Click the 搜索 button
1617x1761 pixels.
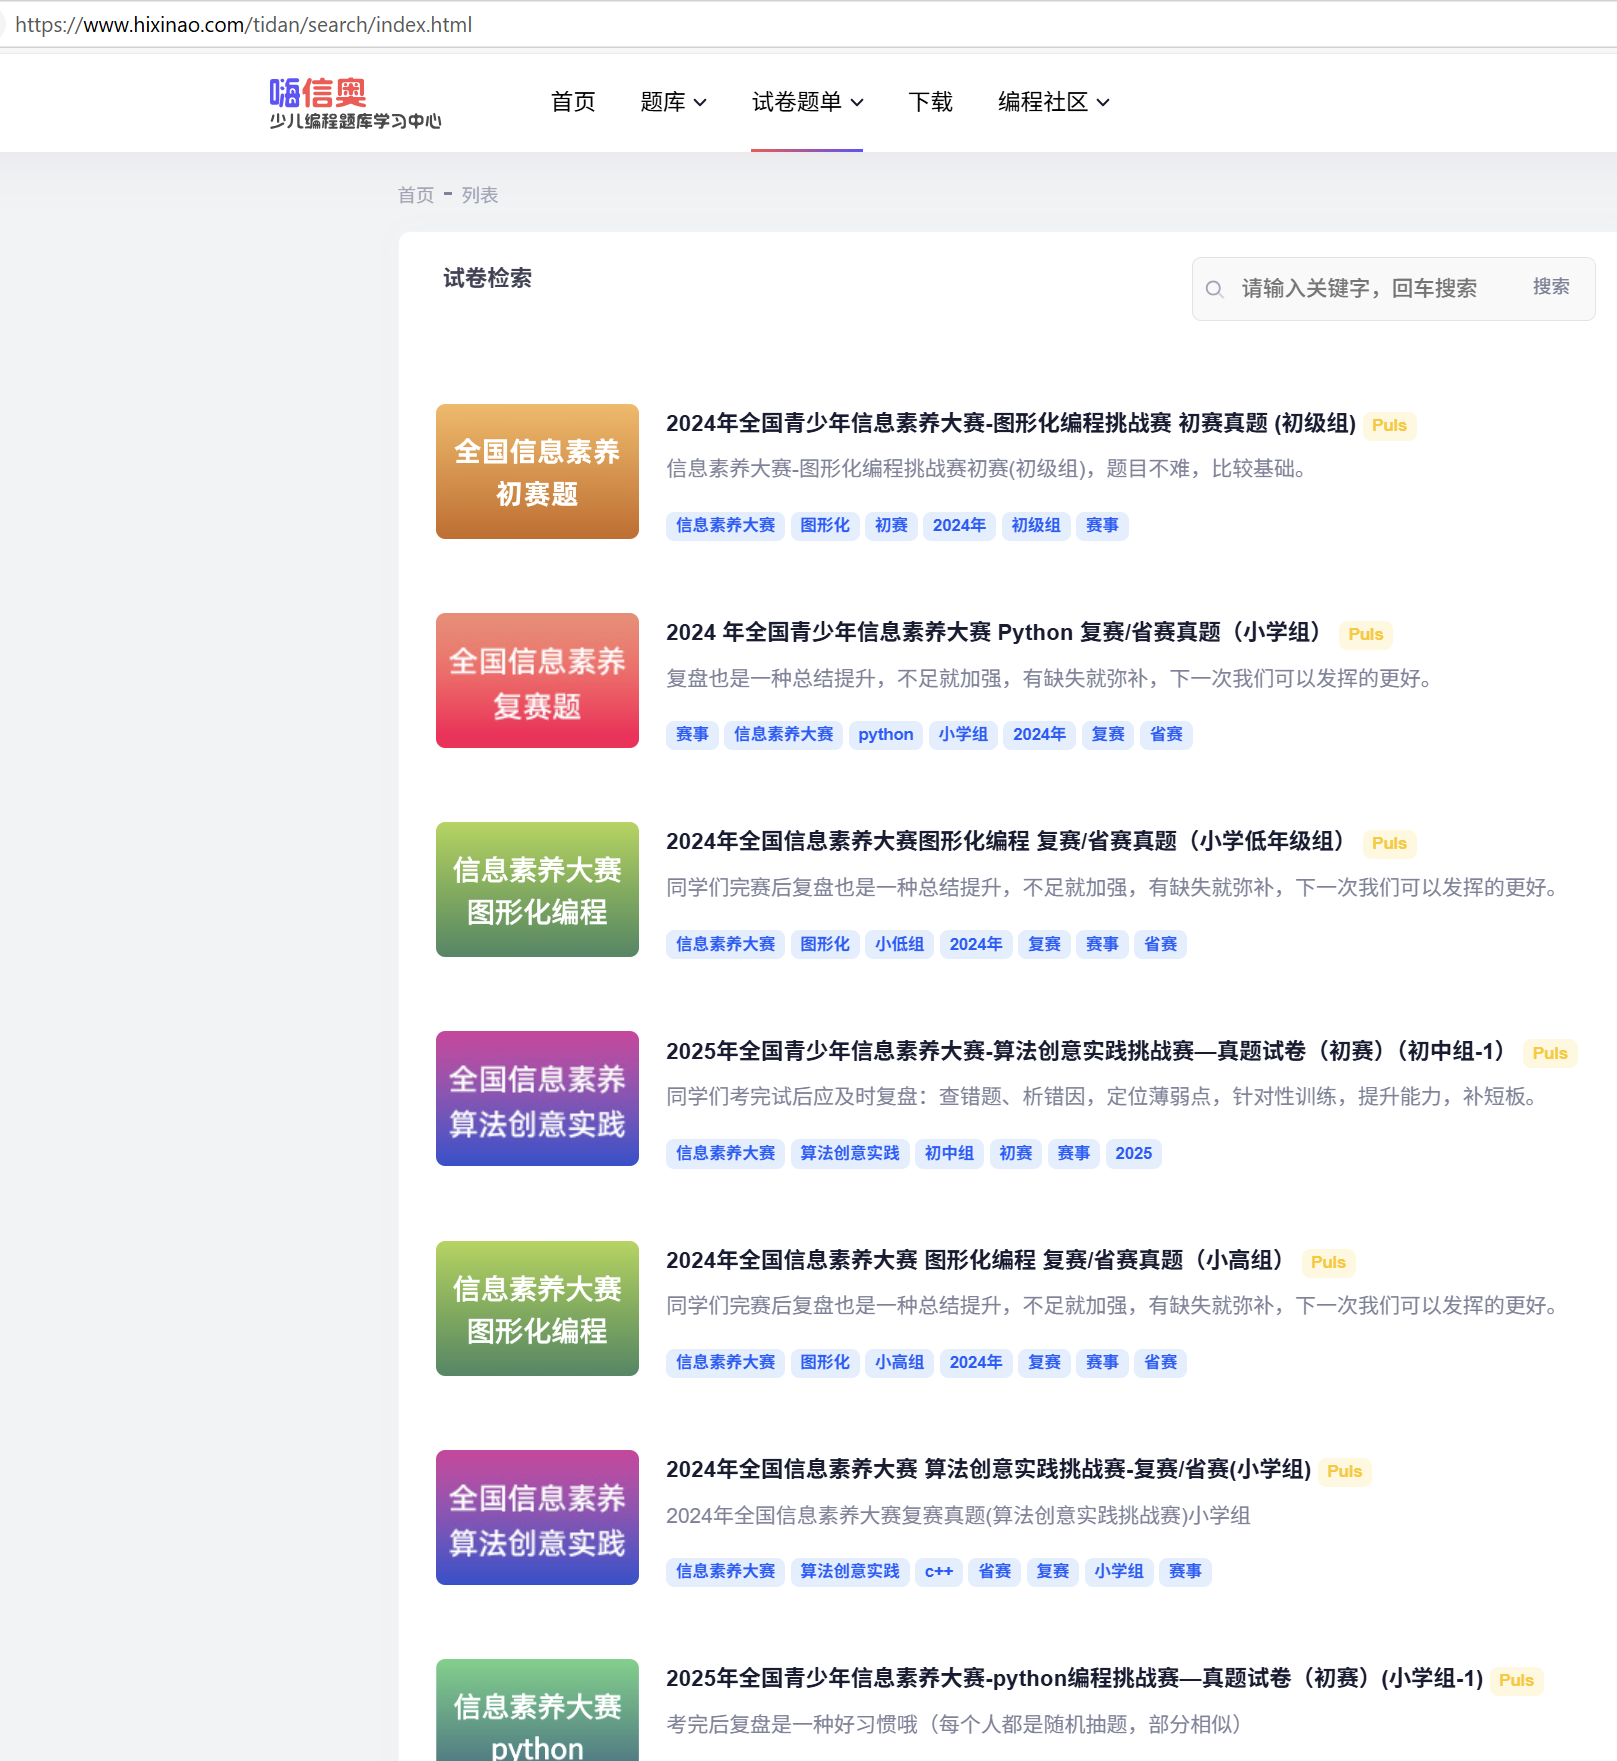[1551, 287]
